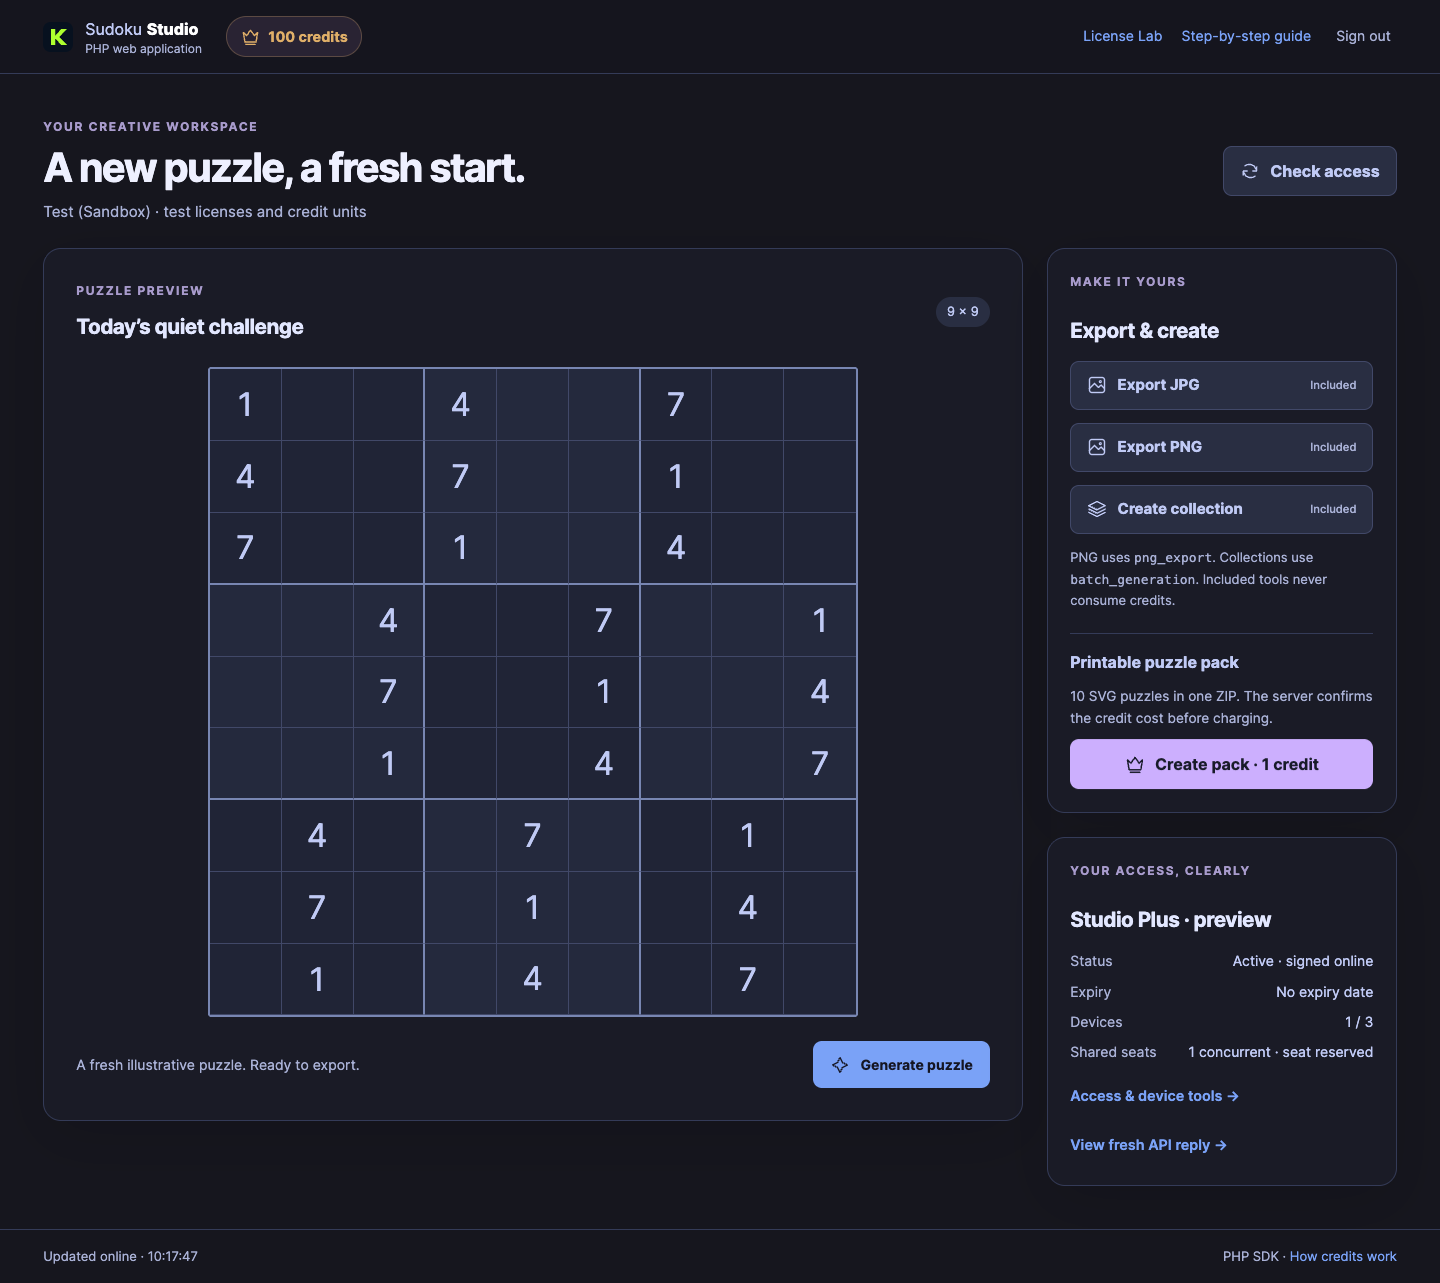Click the crown icon in credits badge
The width and height of the screenshot is (1440, 1283).
point(250,37)
